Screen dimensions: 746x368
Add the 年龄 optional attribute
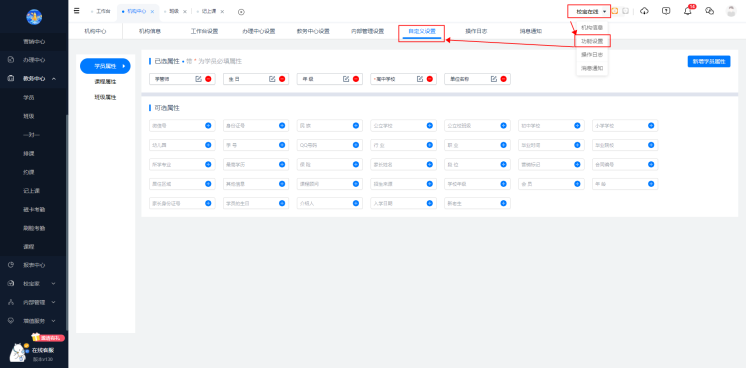[651, 184]
